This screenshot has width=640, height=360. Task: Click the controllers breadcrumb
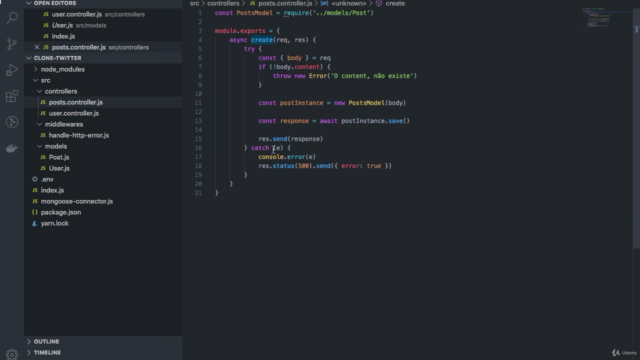[223, 4]
